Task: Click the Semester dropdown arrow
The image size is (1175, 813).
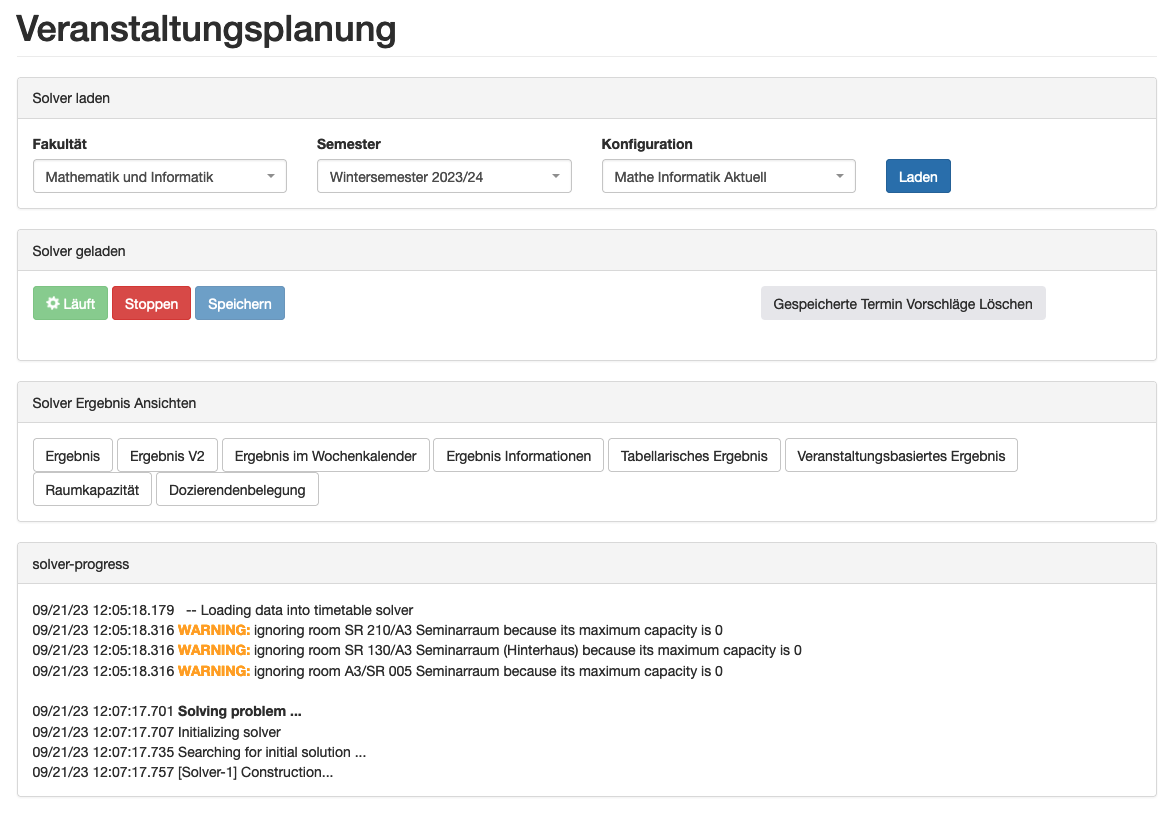Action: tap(555, 177)
